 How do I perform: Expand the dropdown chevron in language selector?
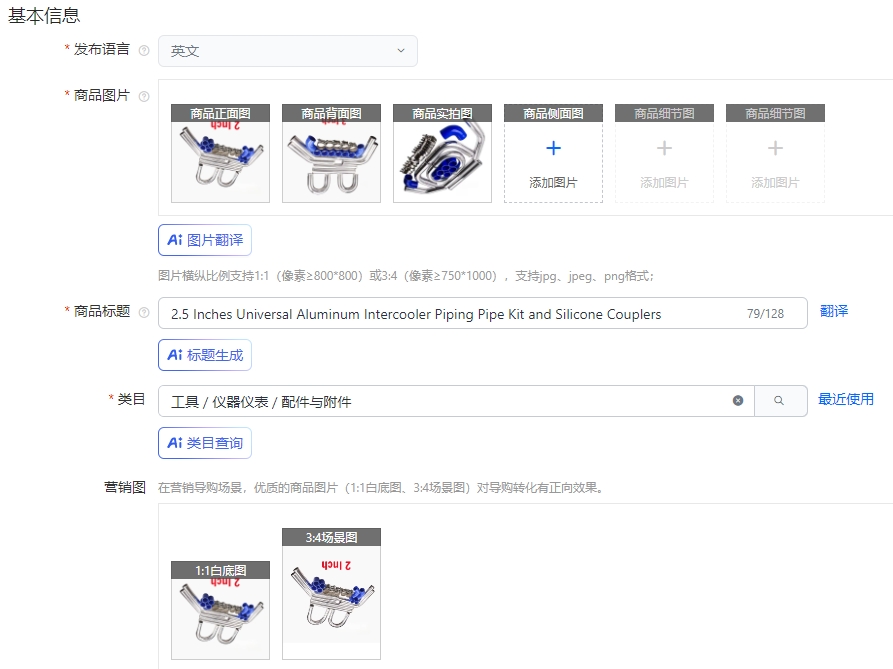(x=401, y=51)
